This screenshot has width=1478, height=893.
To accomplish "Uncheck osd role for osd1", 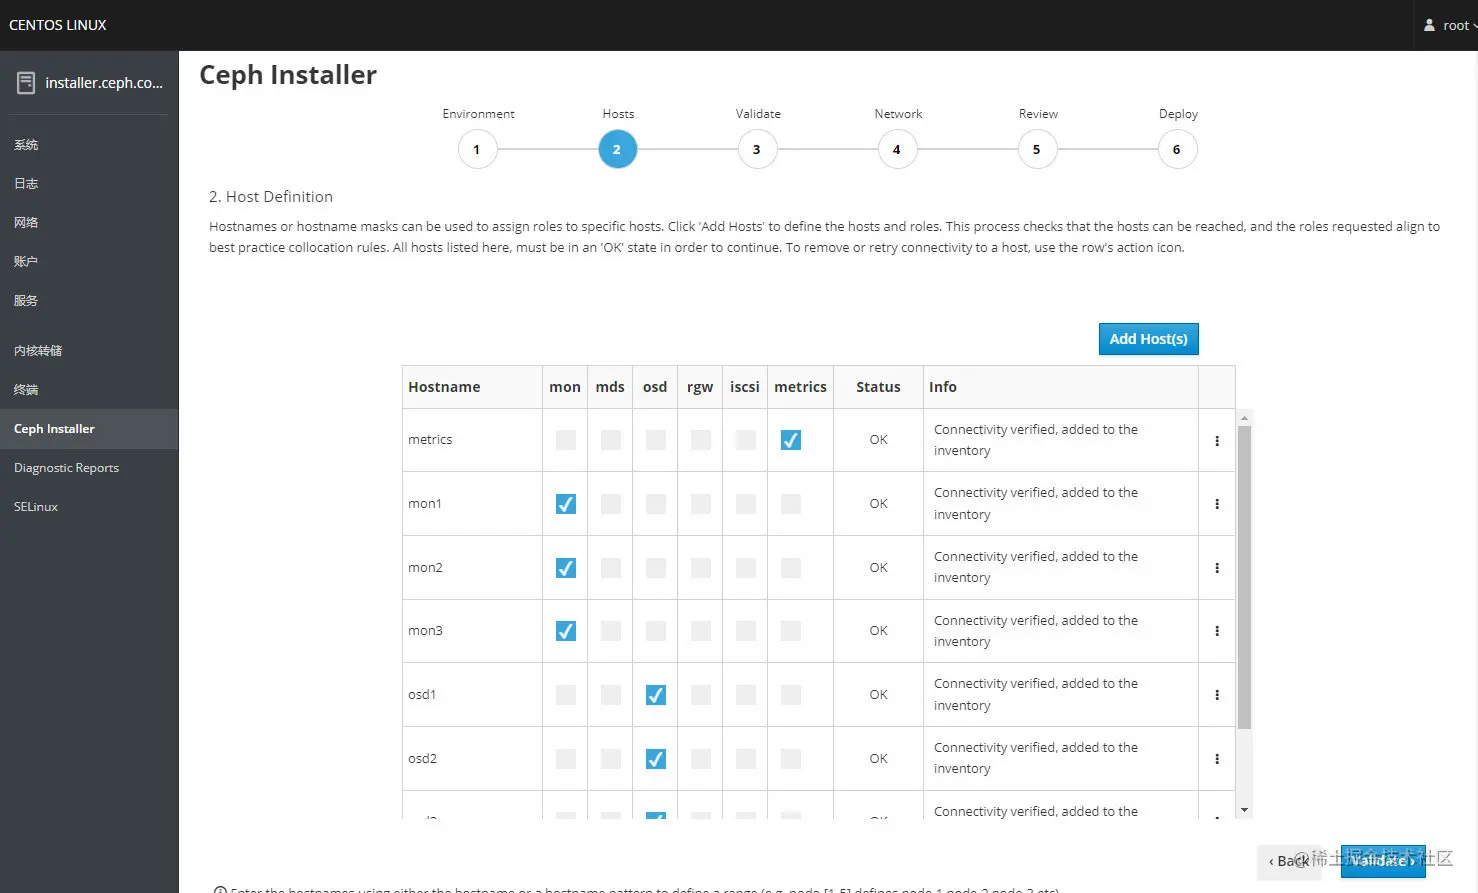I will tap(656, 695).
